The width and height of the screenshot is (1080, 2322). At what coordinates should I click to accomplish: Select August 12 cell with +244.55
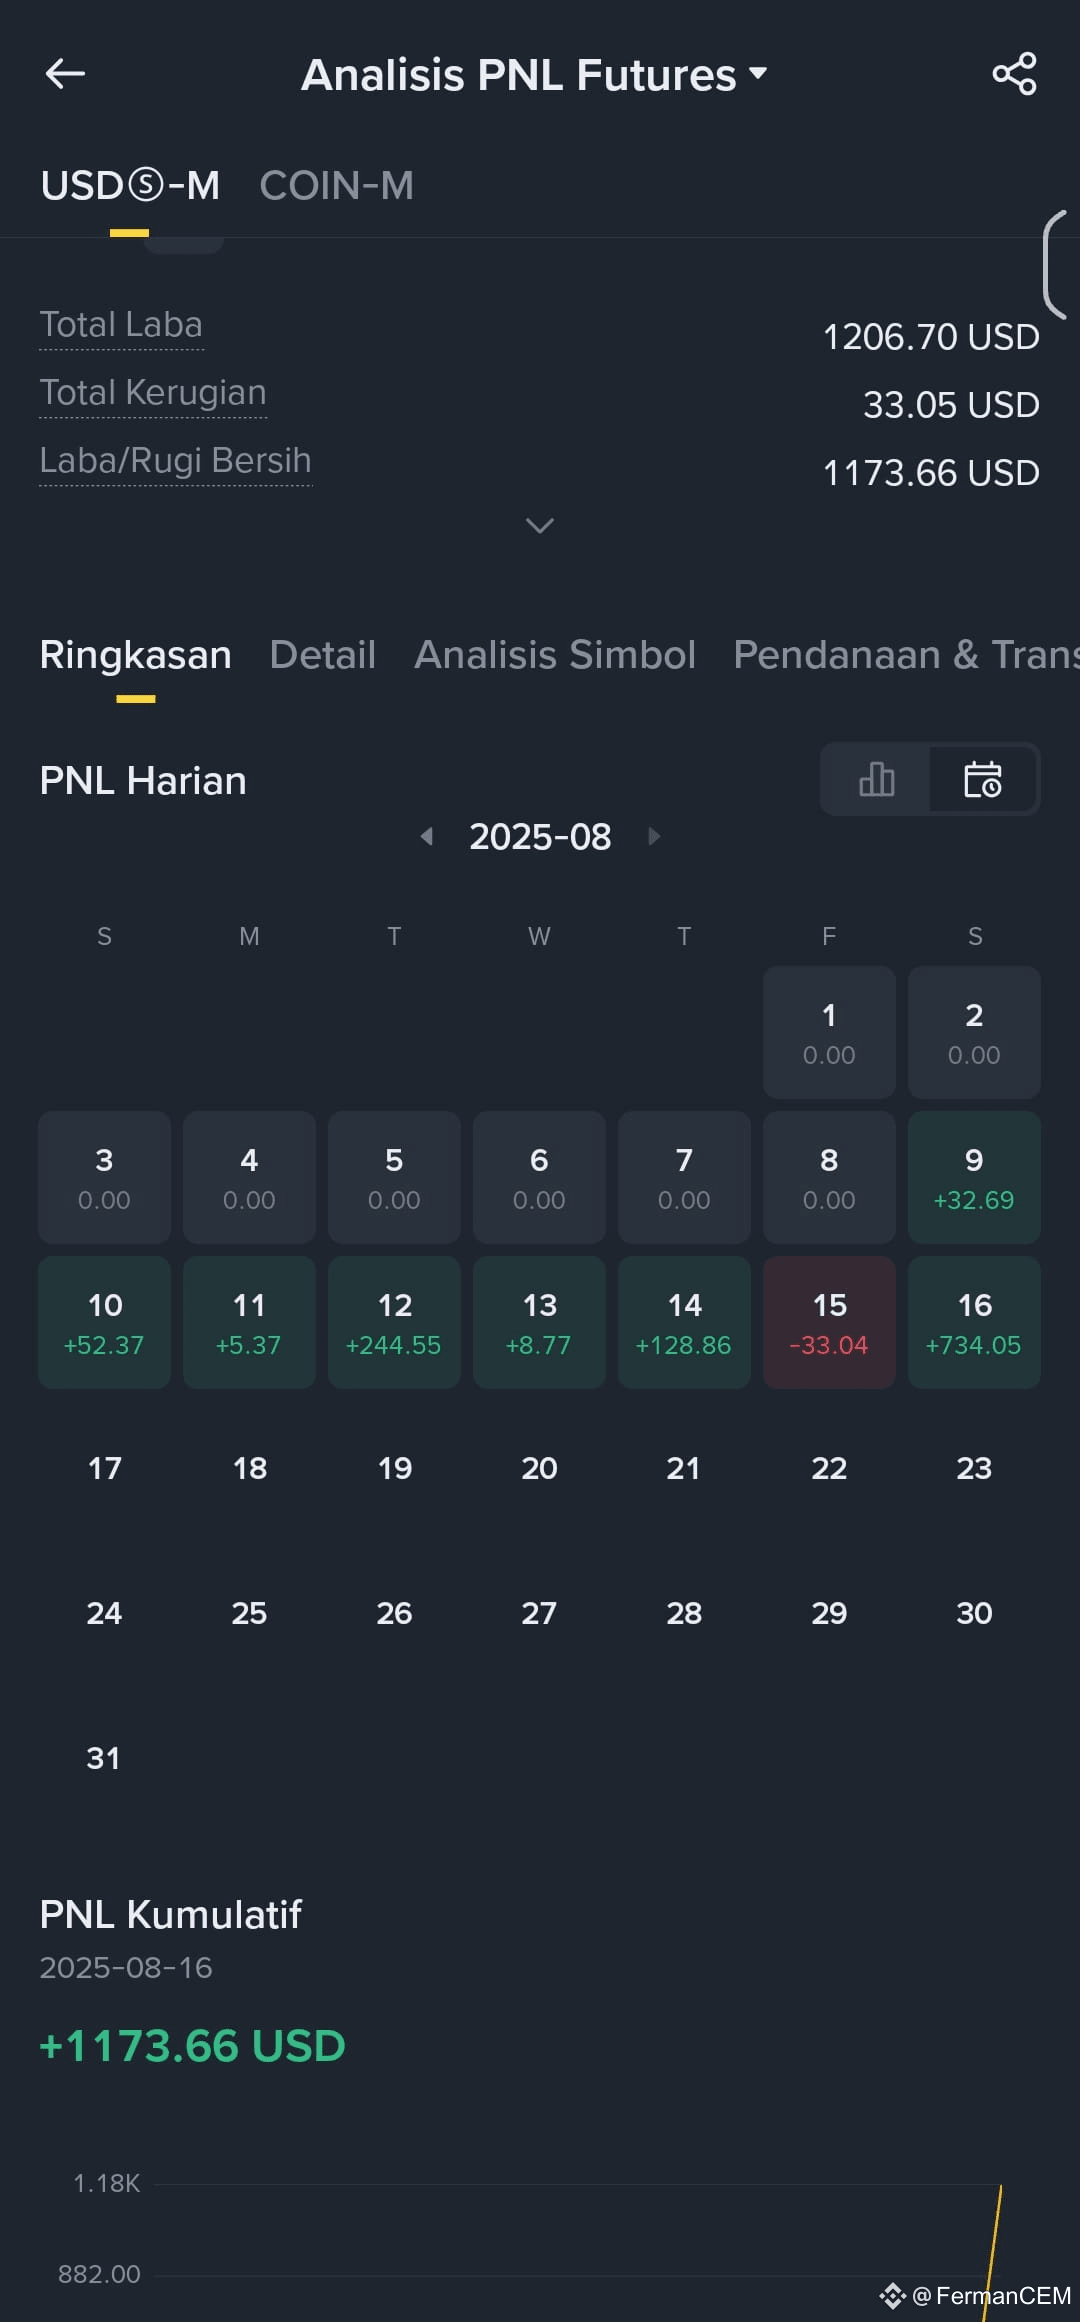(394, 1322)
